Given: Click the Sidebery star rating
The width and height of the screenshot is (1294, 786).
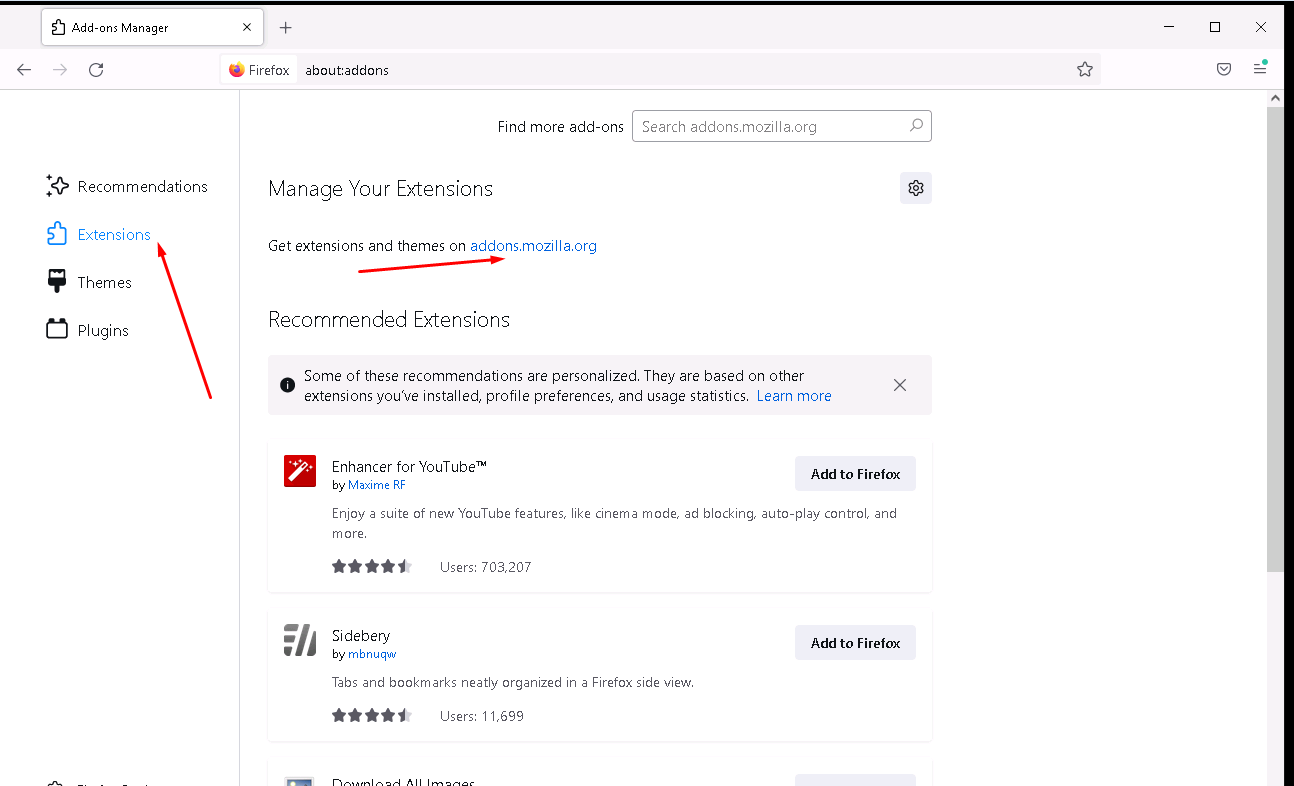Looking at the screenshot, I should tap(372, 715).
